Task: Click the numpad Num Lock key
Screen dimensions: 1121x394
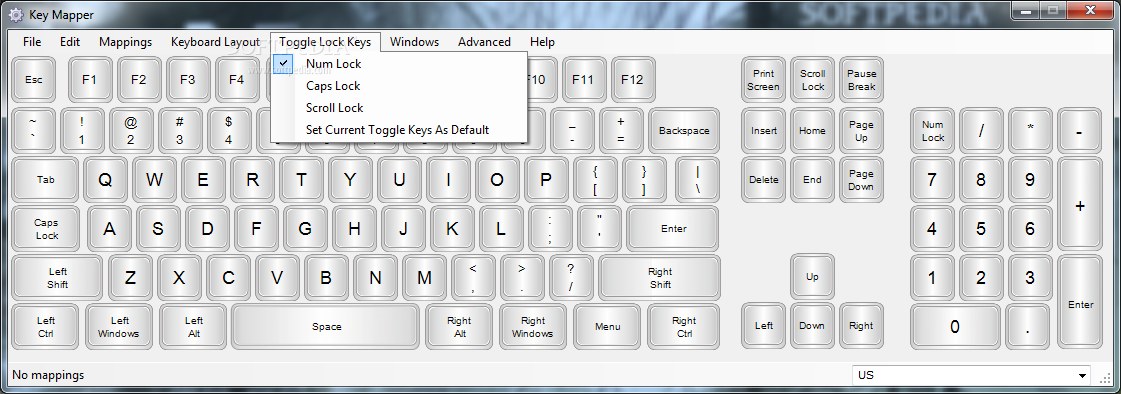Action: coord(932,130)
